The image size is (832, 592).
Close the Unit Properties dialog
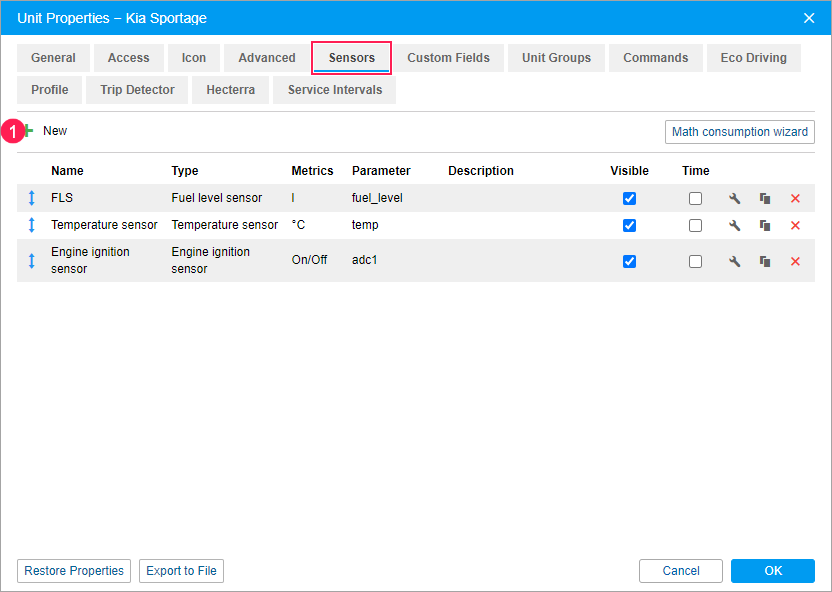coord(809,18)
